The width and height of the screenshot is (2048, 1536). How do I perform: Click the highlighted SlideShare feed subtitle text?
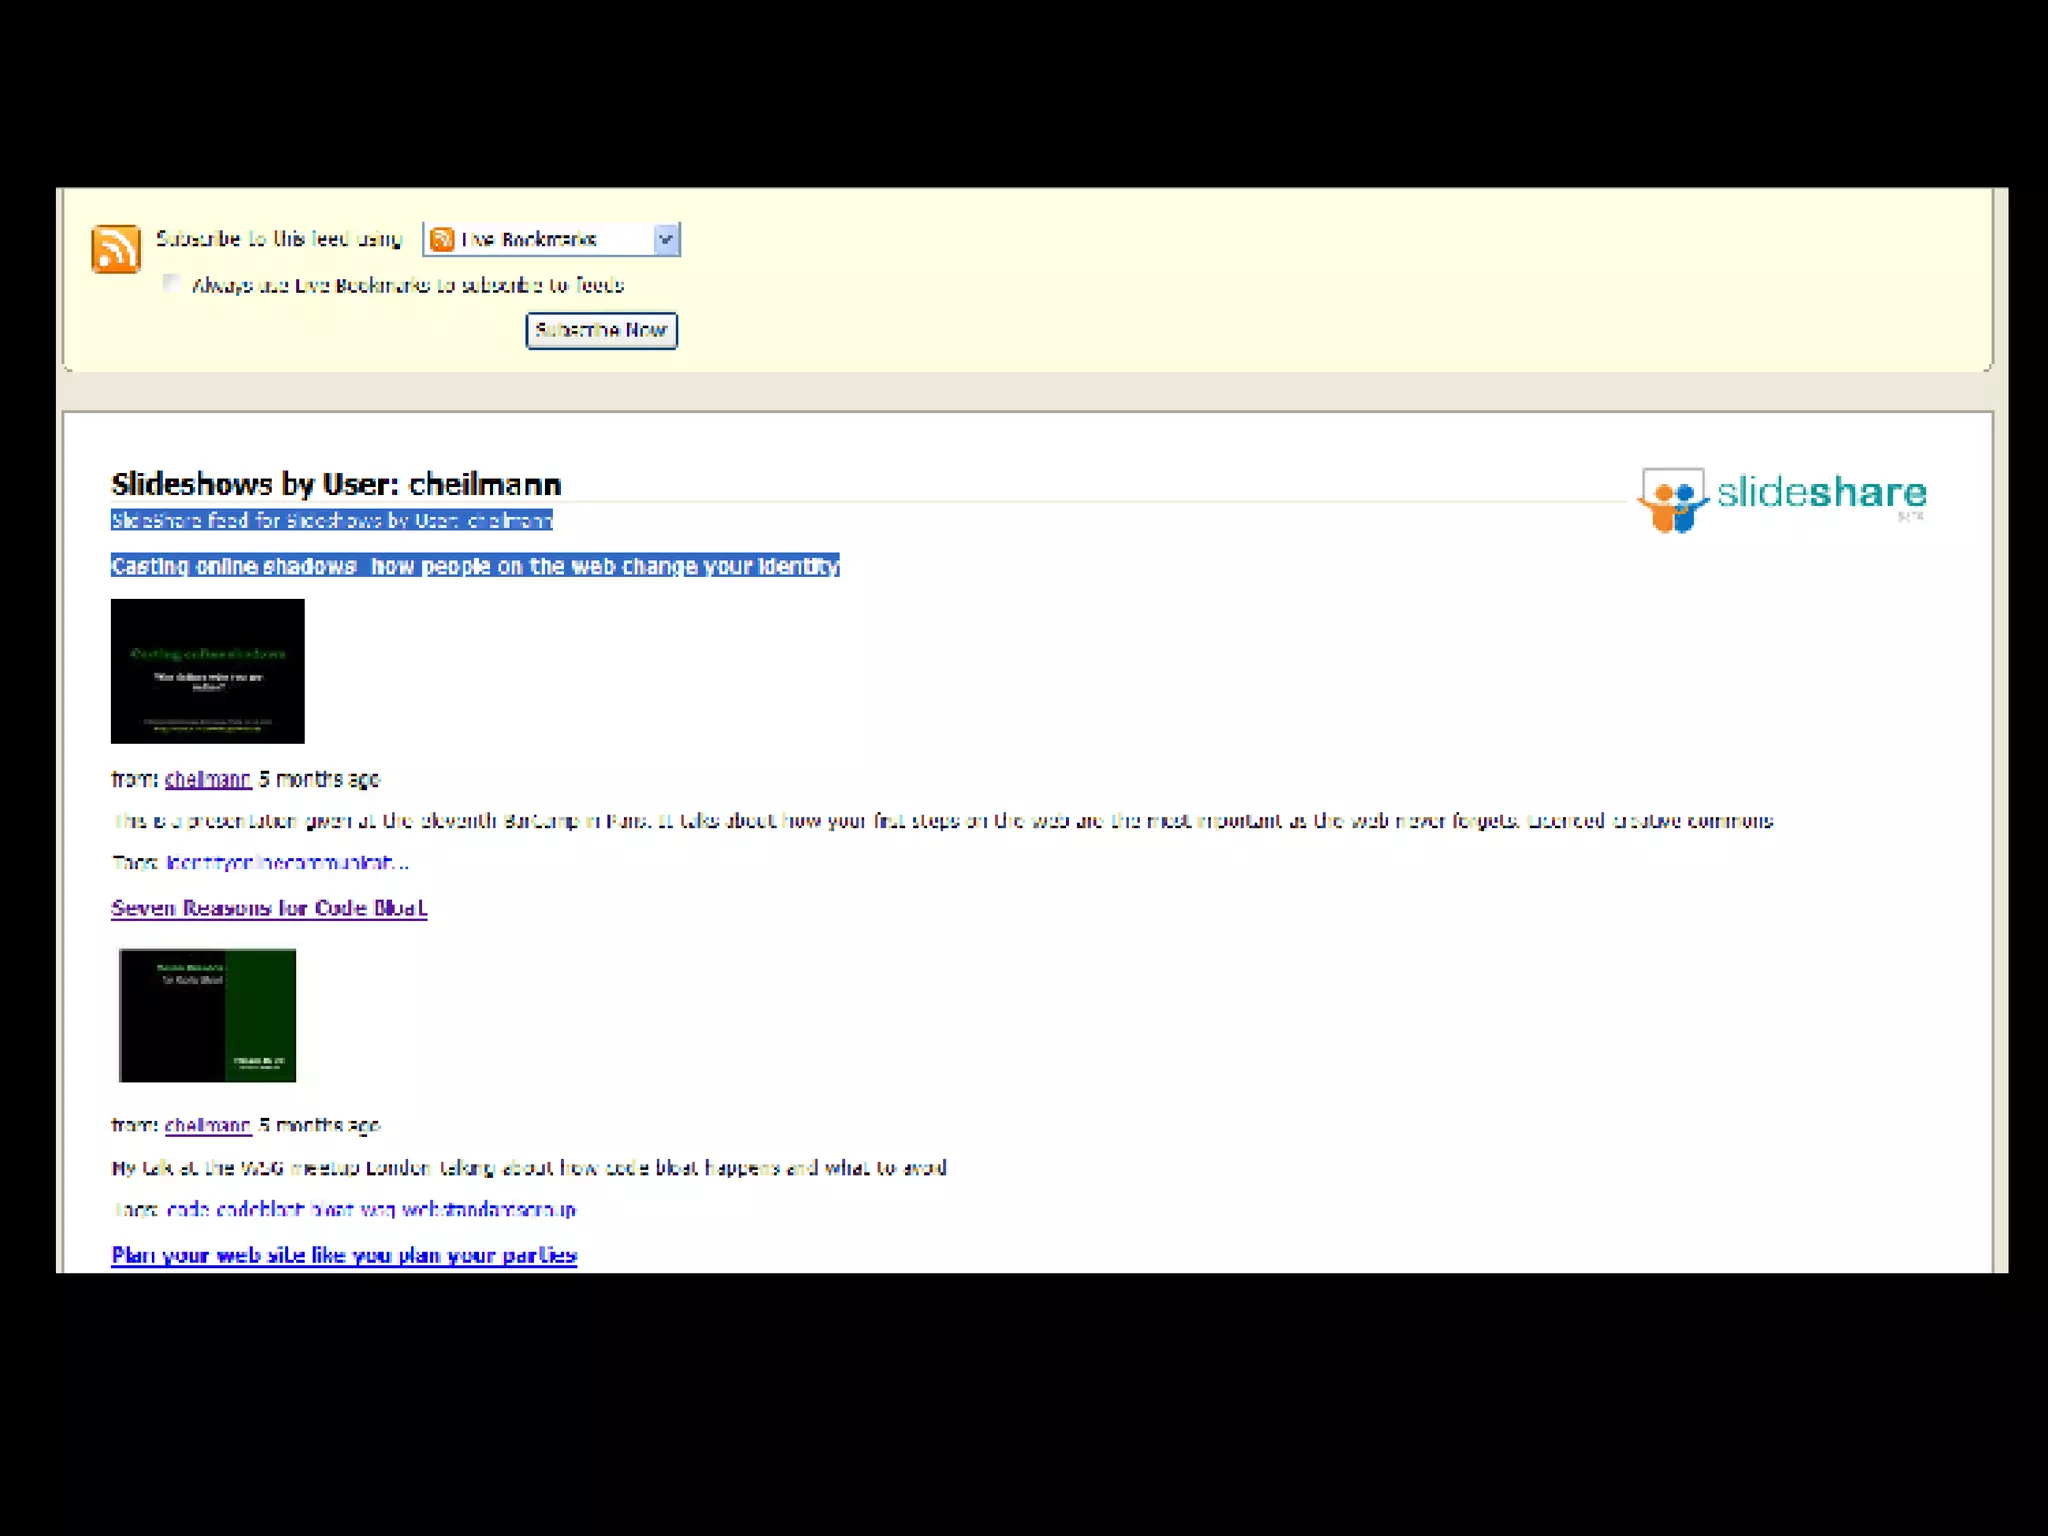point(331,520)
